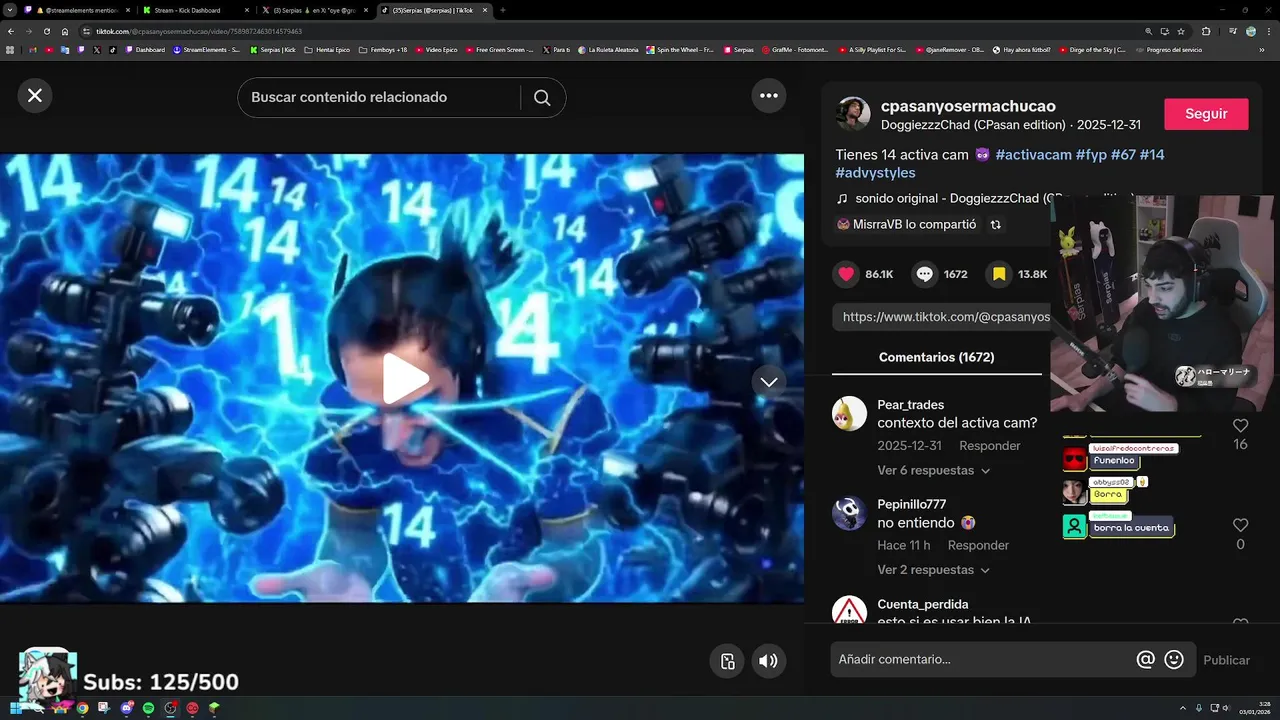Open the tab search dropdown arrow

click(x=10, y=10)
